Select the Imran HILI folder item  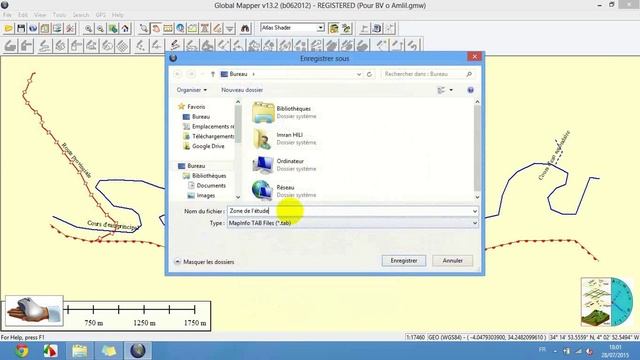click(284, 138)
